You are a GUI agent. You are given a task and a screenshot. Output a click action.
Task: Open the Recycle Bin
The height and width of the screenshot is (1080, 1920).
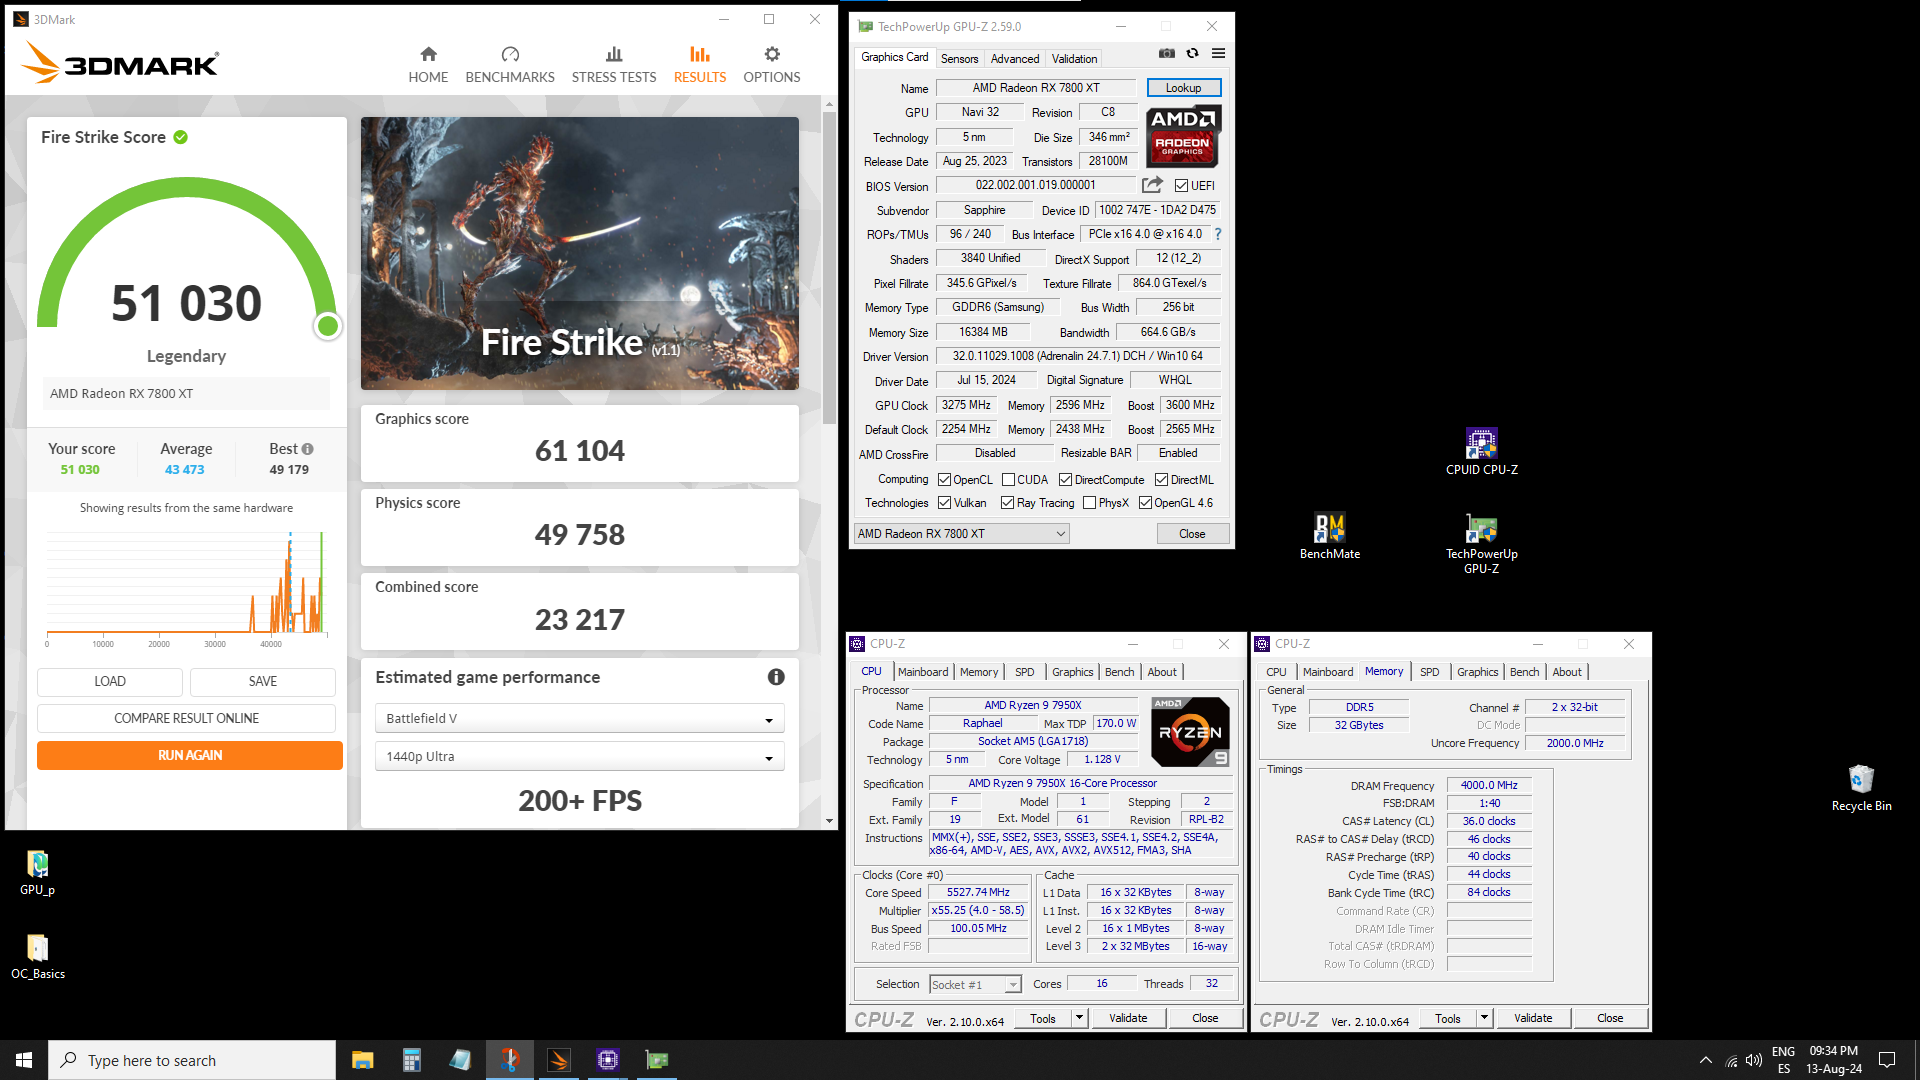1861,788
